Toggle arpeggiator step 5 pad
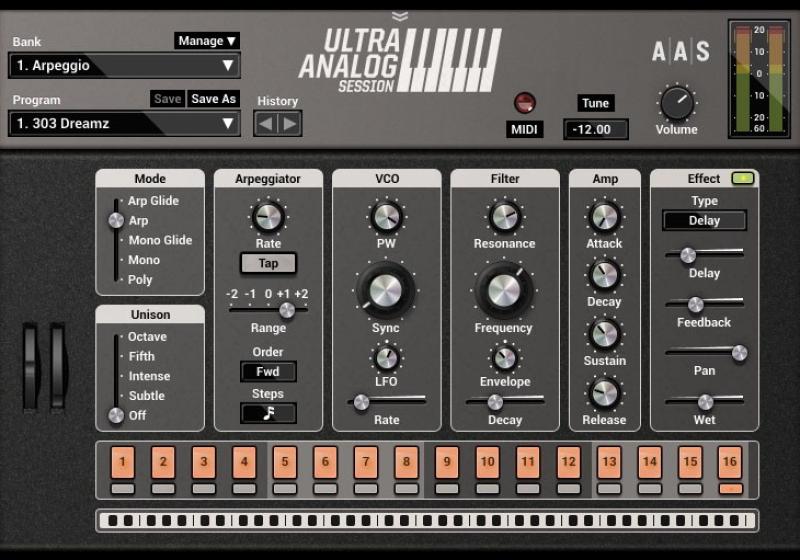This screenshot has width=800, height=560. (x=285, y=462)
